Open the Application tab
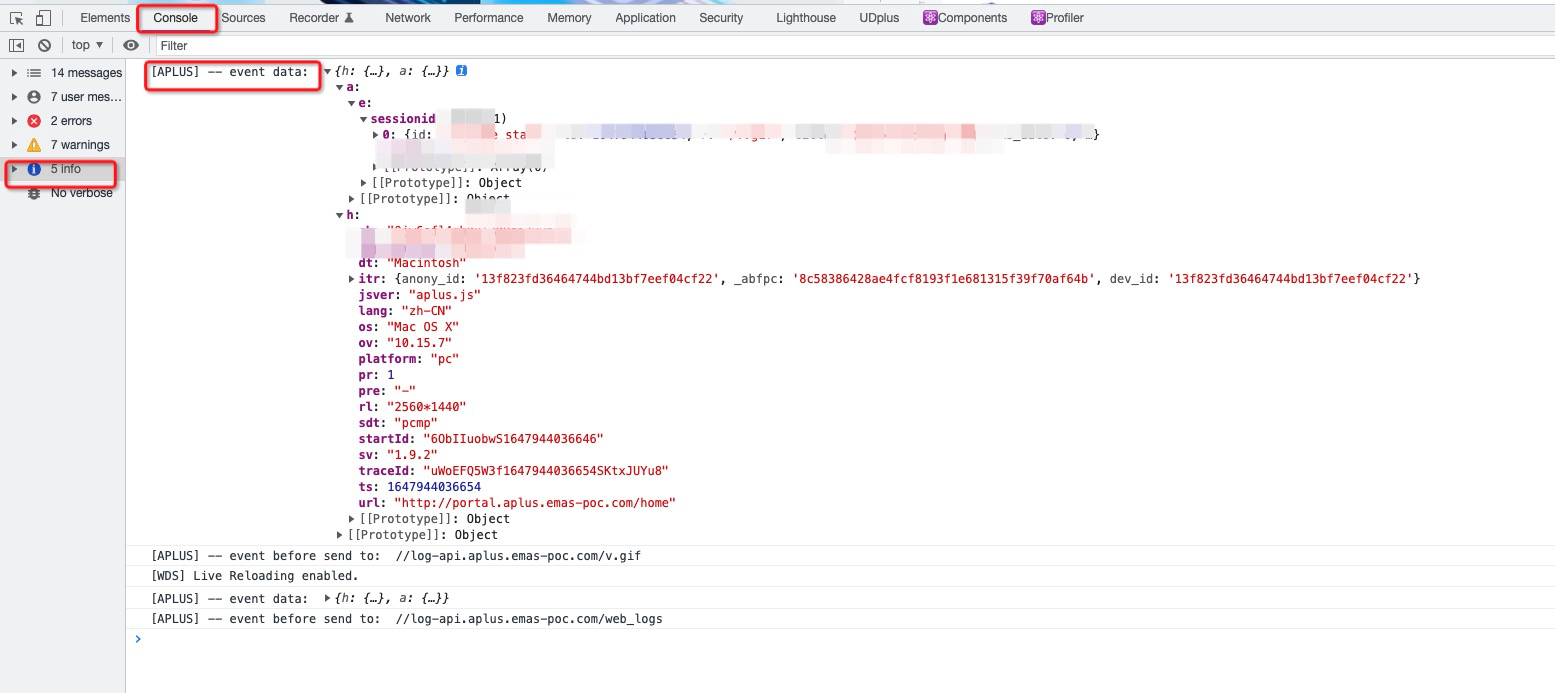The image size is (1555, 693). tap(645, 18)
